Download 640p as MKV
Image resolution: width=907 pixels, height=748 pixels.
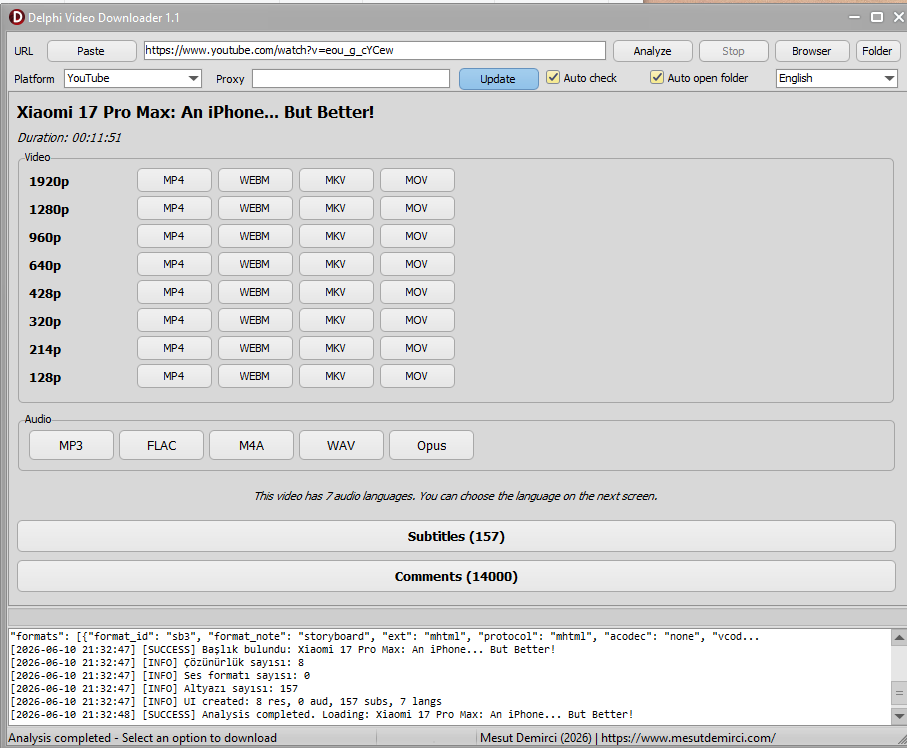point(336,264)
